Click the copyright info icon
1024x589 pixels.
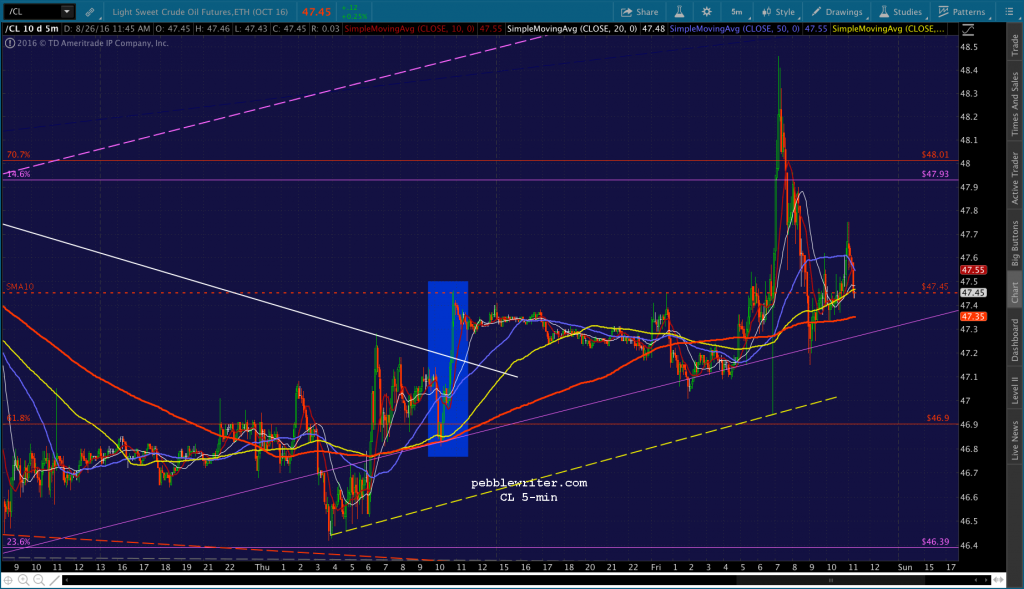(10, 43)
